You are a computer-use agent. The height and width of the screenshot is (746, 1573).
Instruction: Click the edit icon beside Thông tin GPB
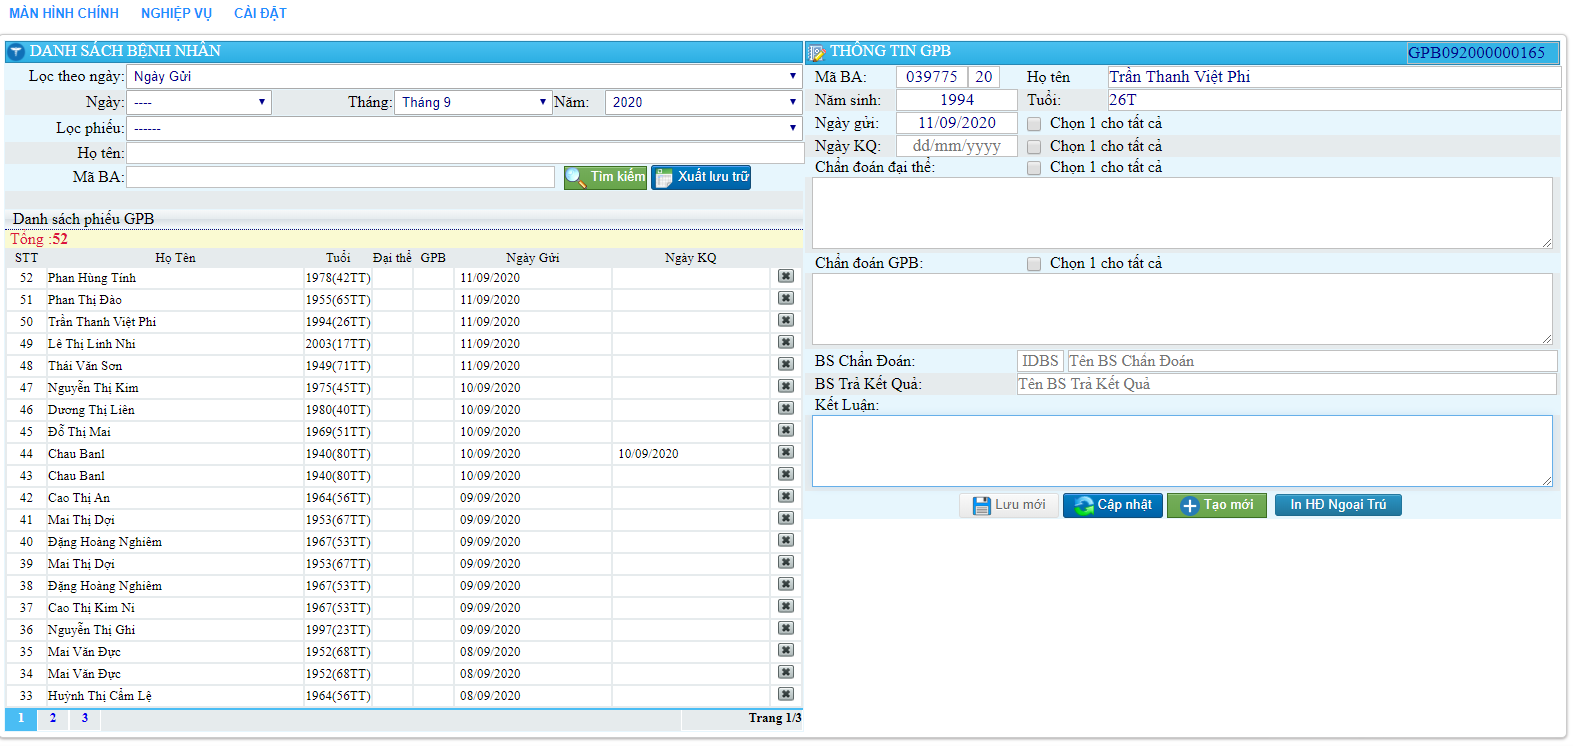tap(817, 52)
